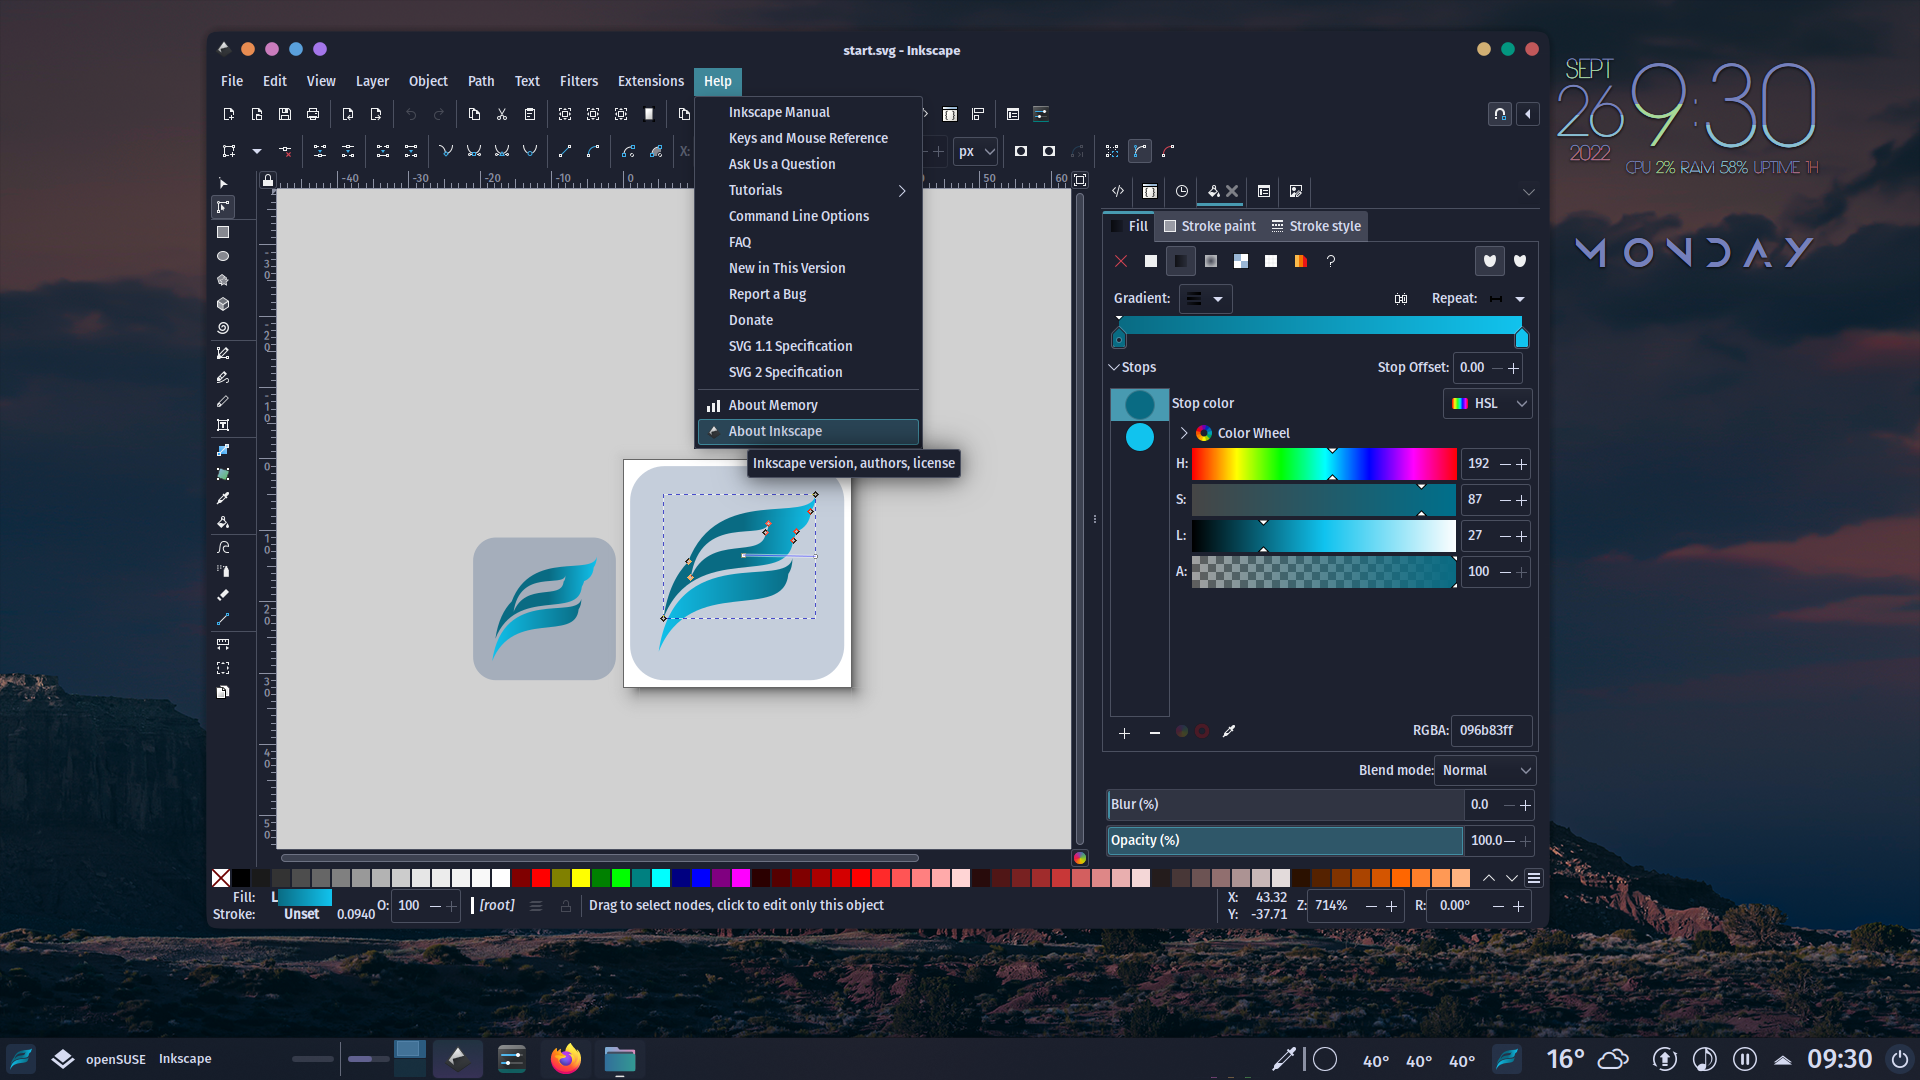Expand the docked panels chevron menu
This screenshot has height=1080, width=1920.
1529,192
